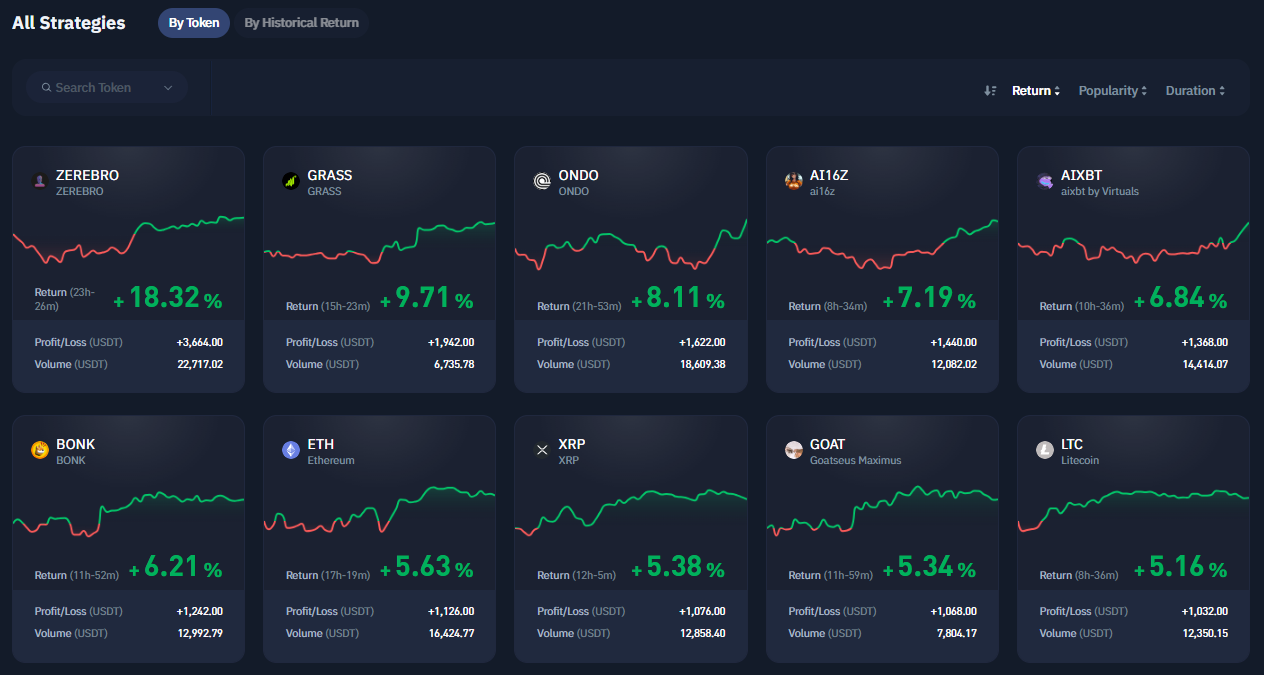This screenshot has height=675, width=1264.
Task: Click the GRASS price chart
Action: click(379, 243)
